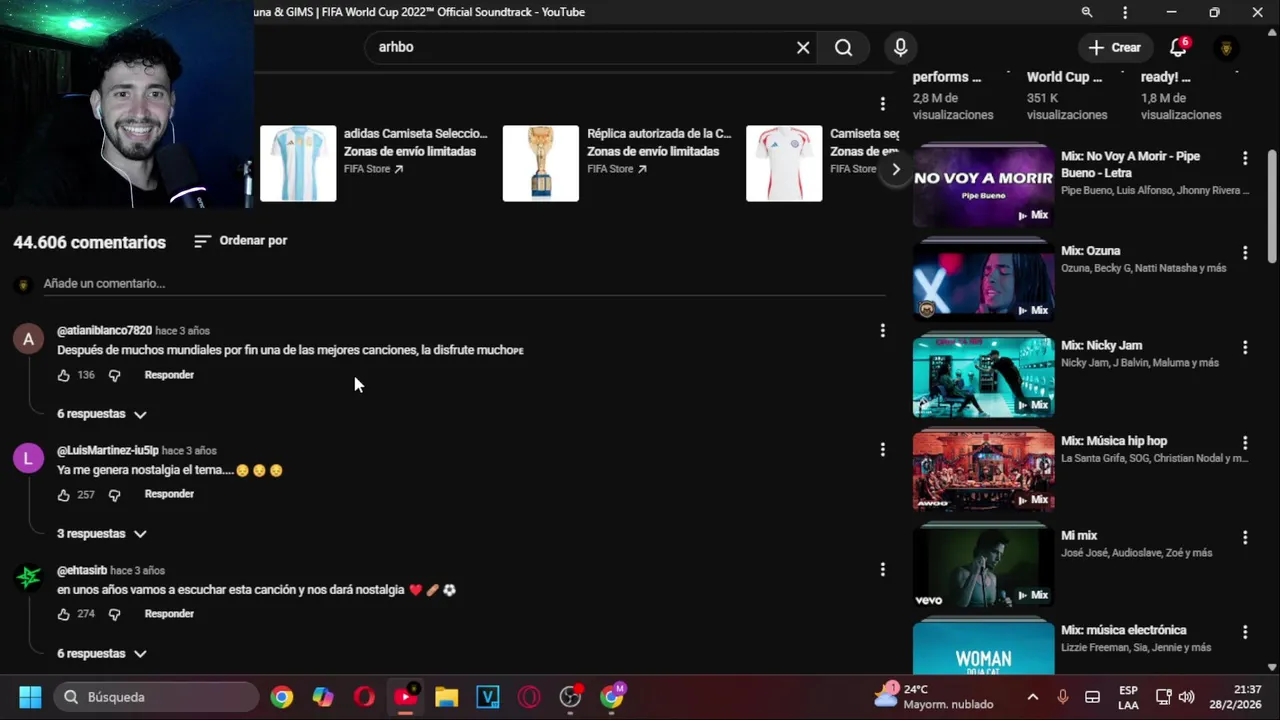Click the search magnifier button
The width and height of the screenshot is (1280, 720).
click(x=844, y=47)
